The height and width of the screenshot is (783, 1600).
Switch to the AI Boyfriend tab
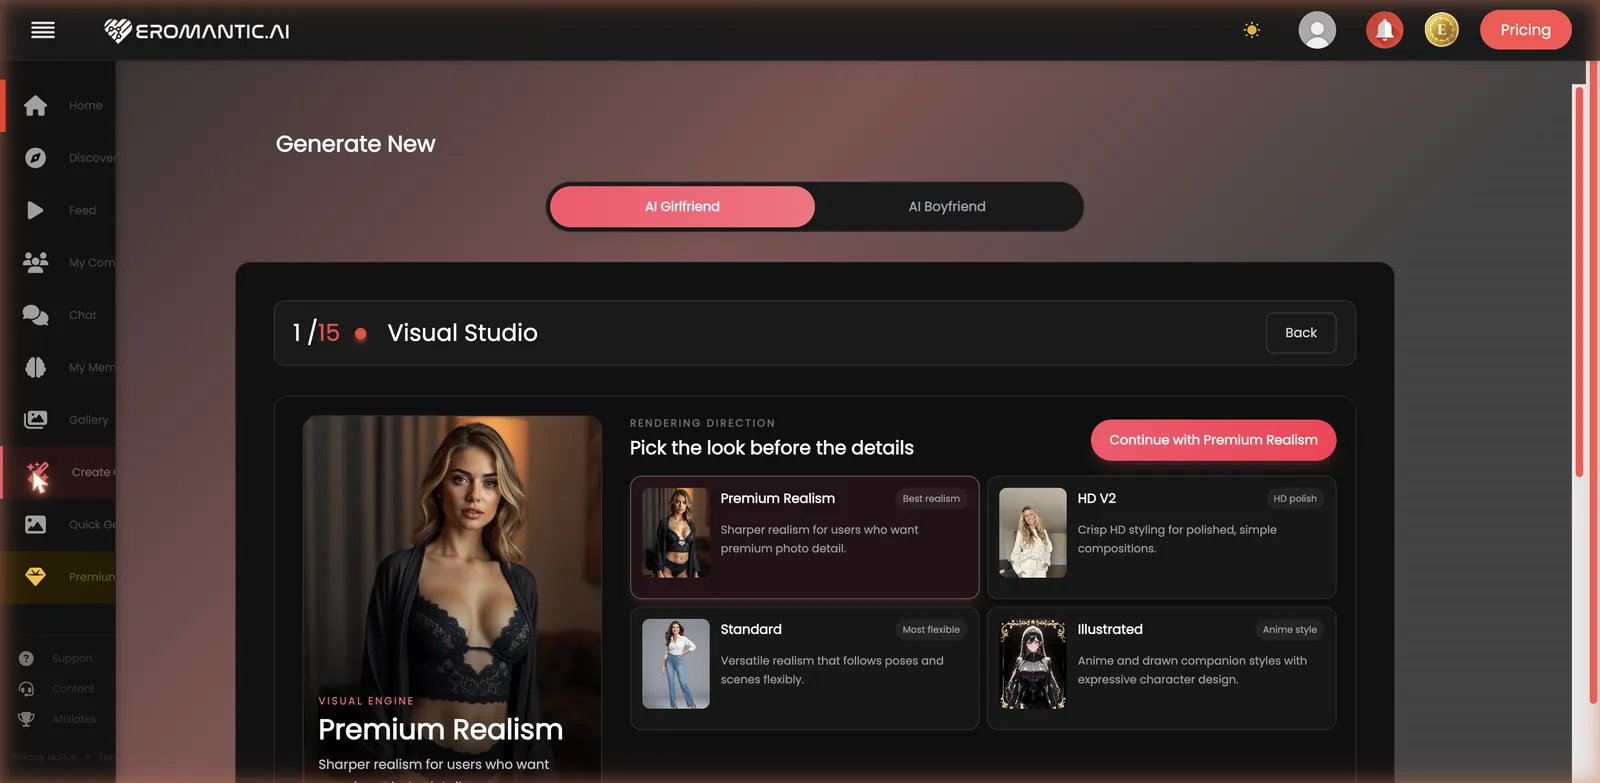[947, 207]
